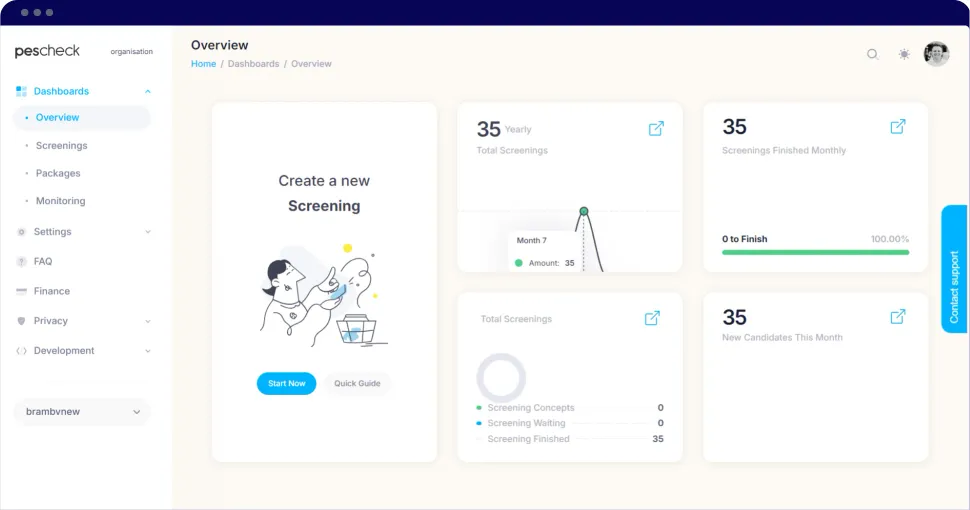Open New Candidates This Month link icon

(898, 317)
